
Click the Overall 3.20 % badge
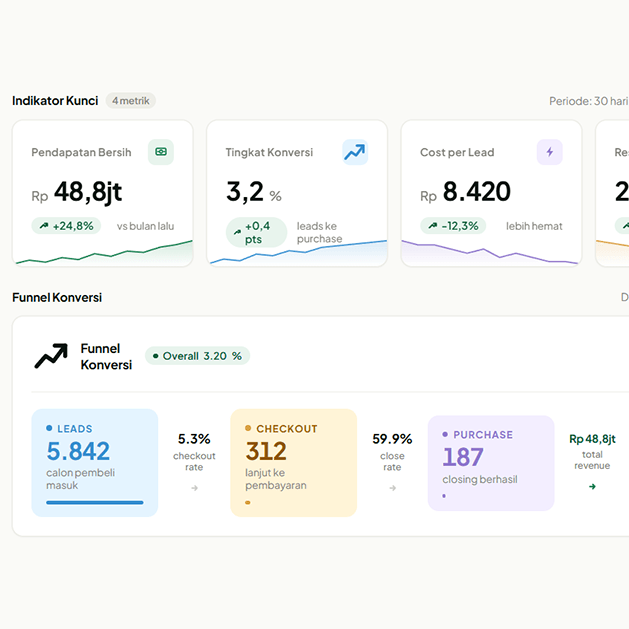(x=197, y=356)
